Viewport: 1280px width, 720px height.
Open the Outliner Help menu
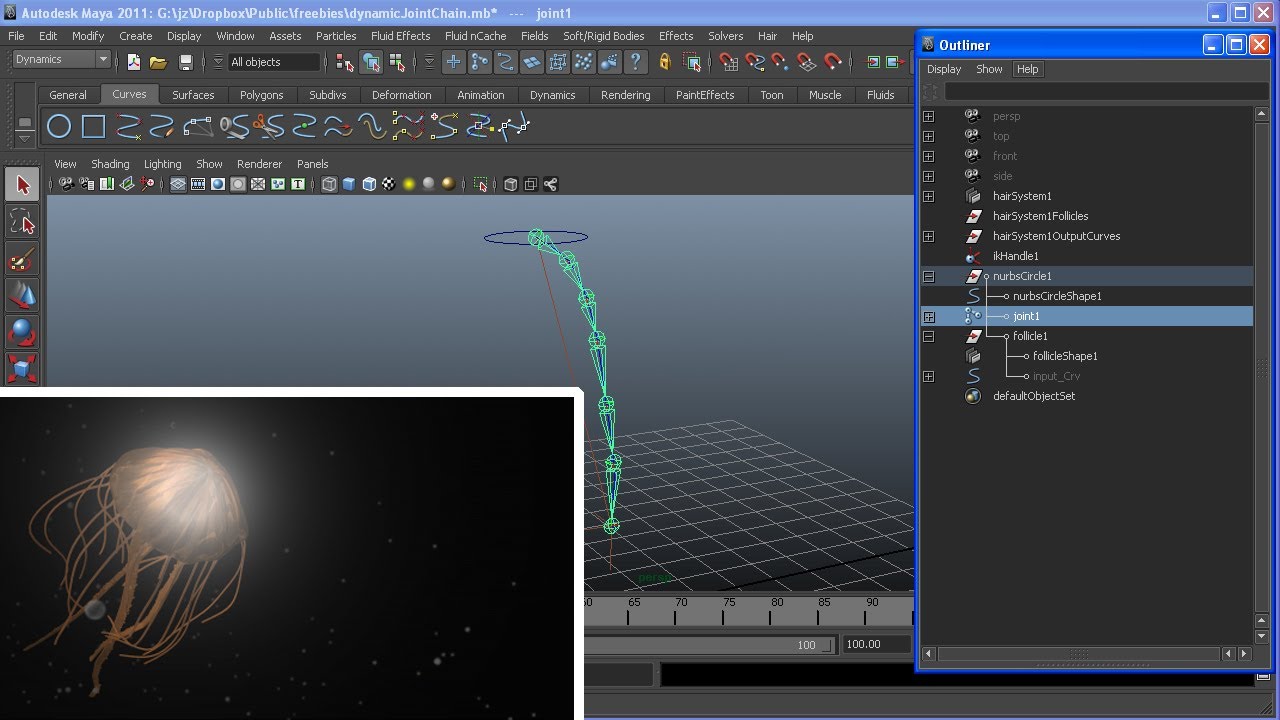pyautogui.click(x=1027, y=69)
